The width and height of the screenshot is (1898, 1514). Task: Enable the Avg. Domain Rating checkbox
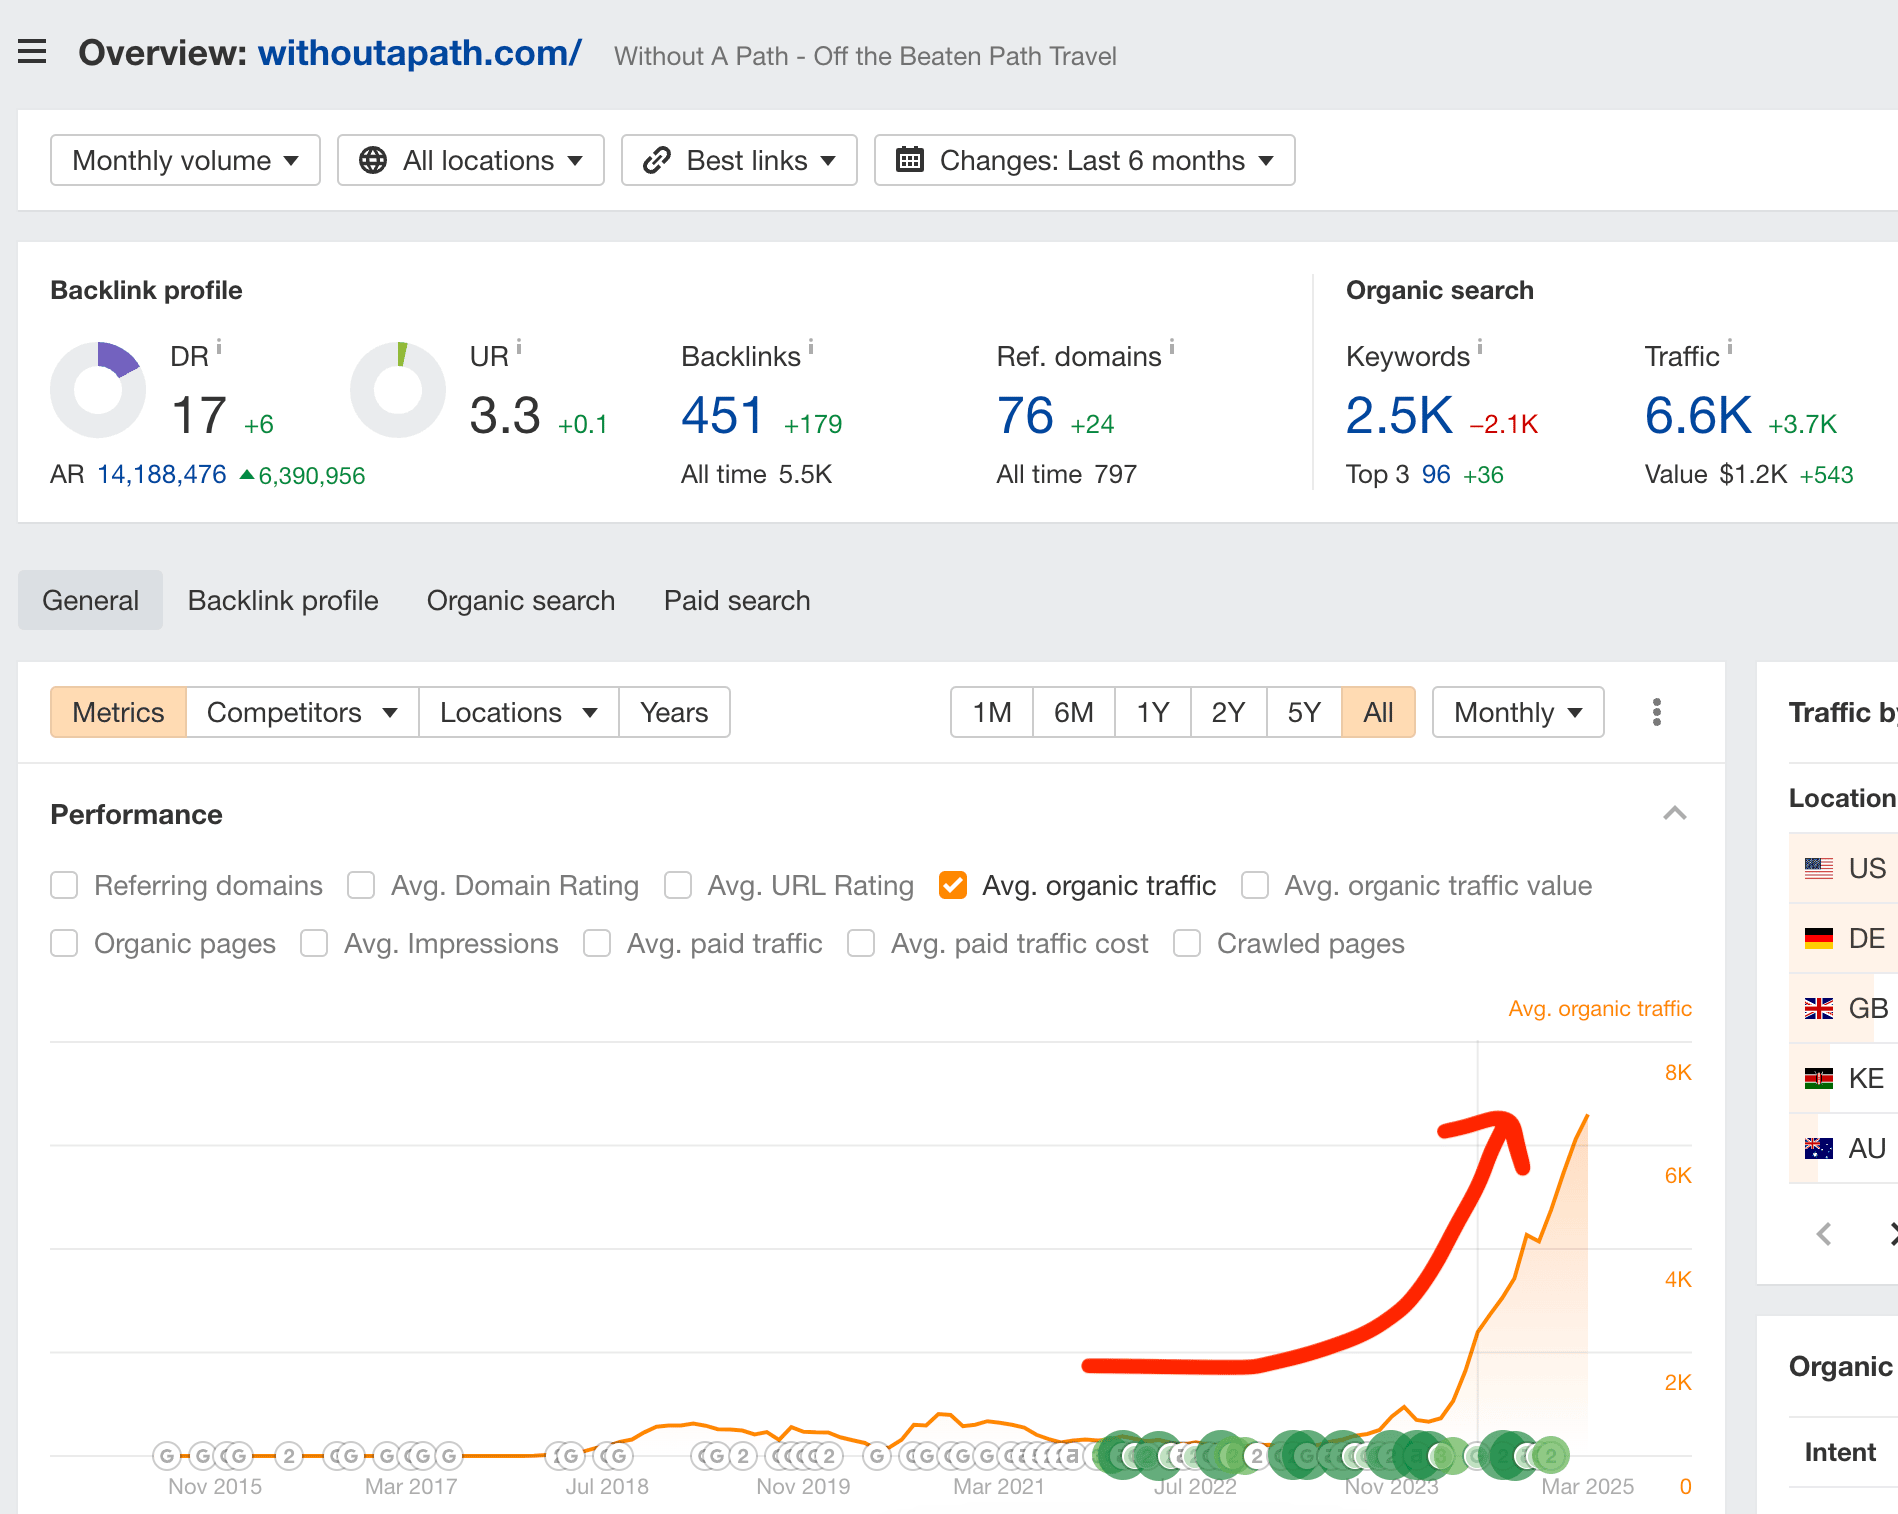click(x=361, y=885)
